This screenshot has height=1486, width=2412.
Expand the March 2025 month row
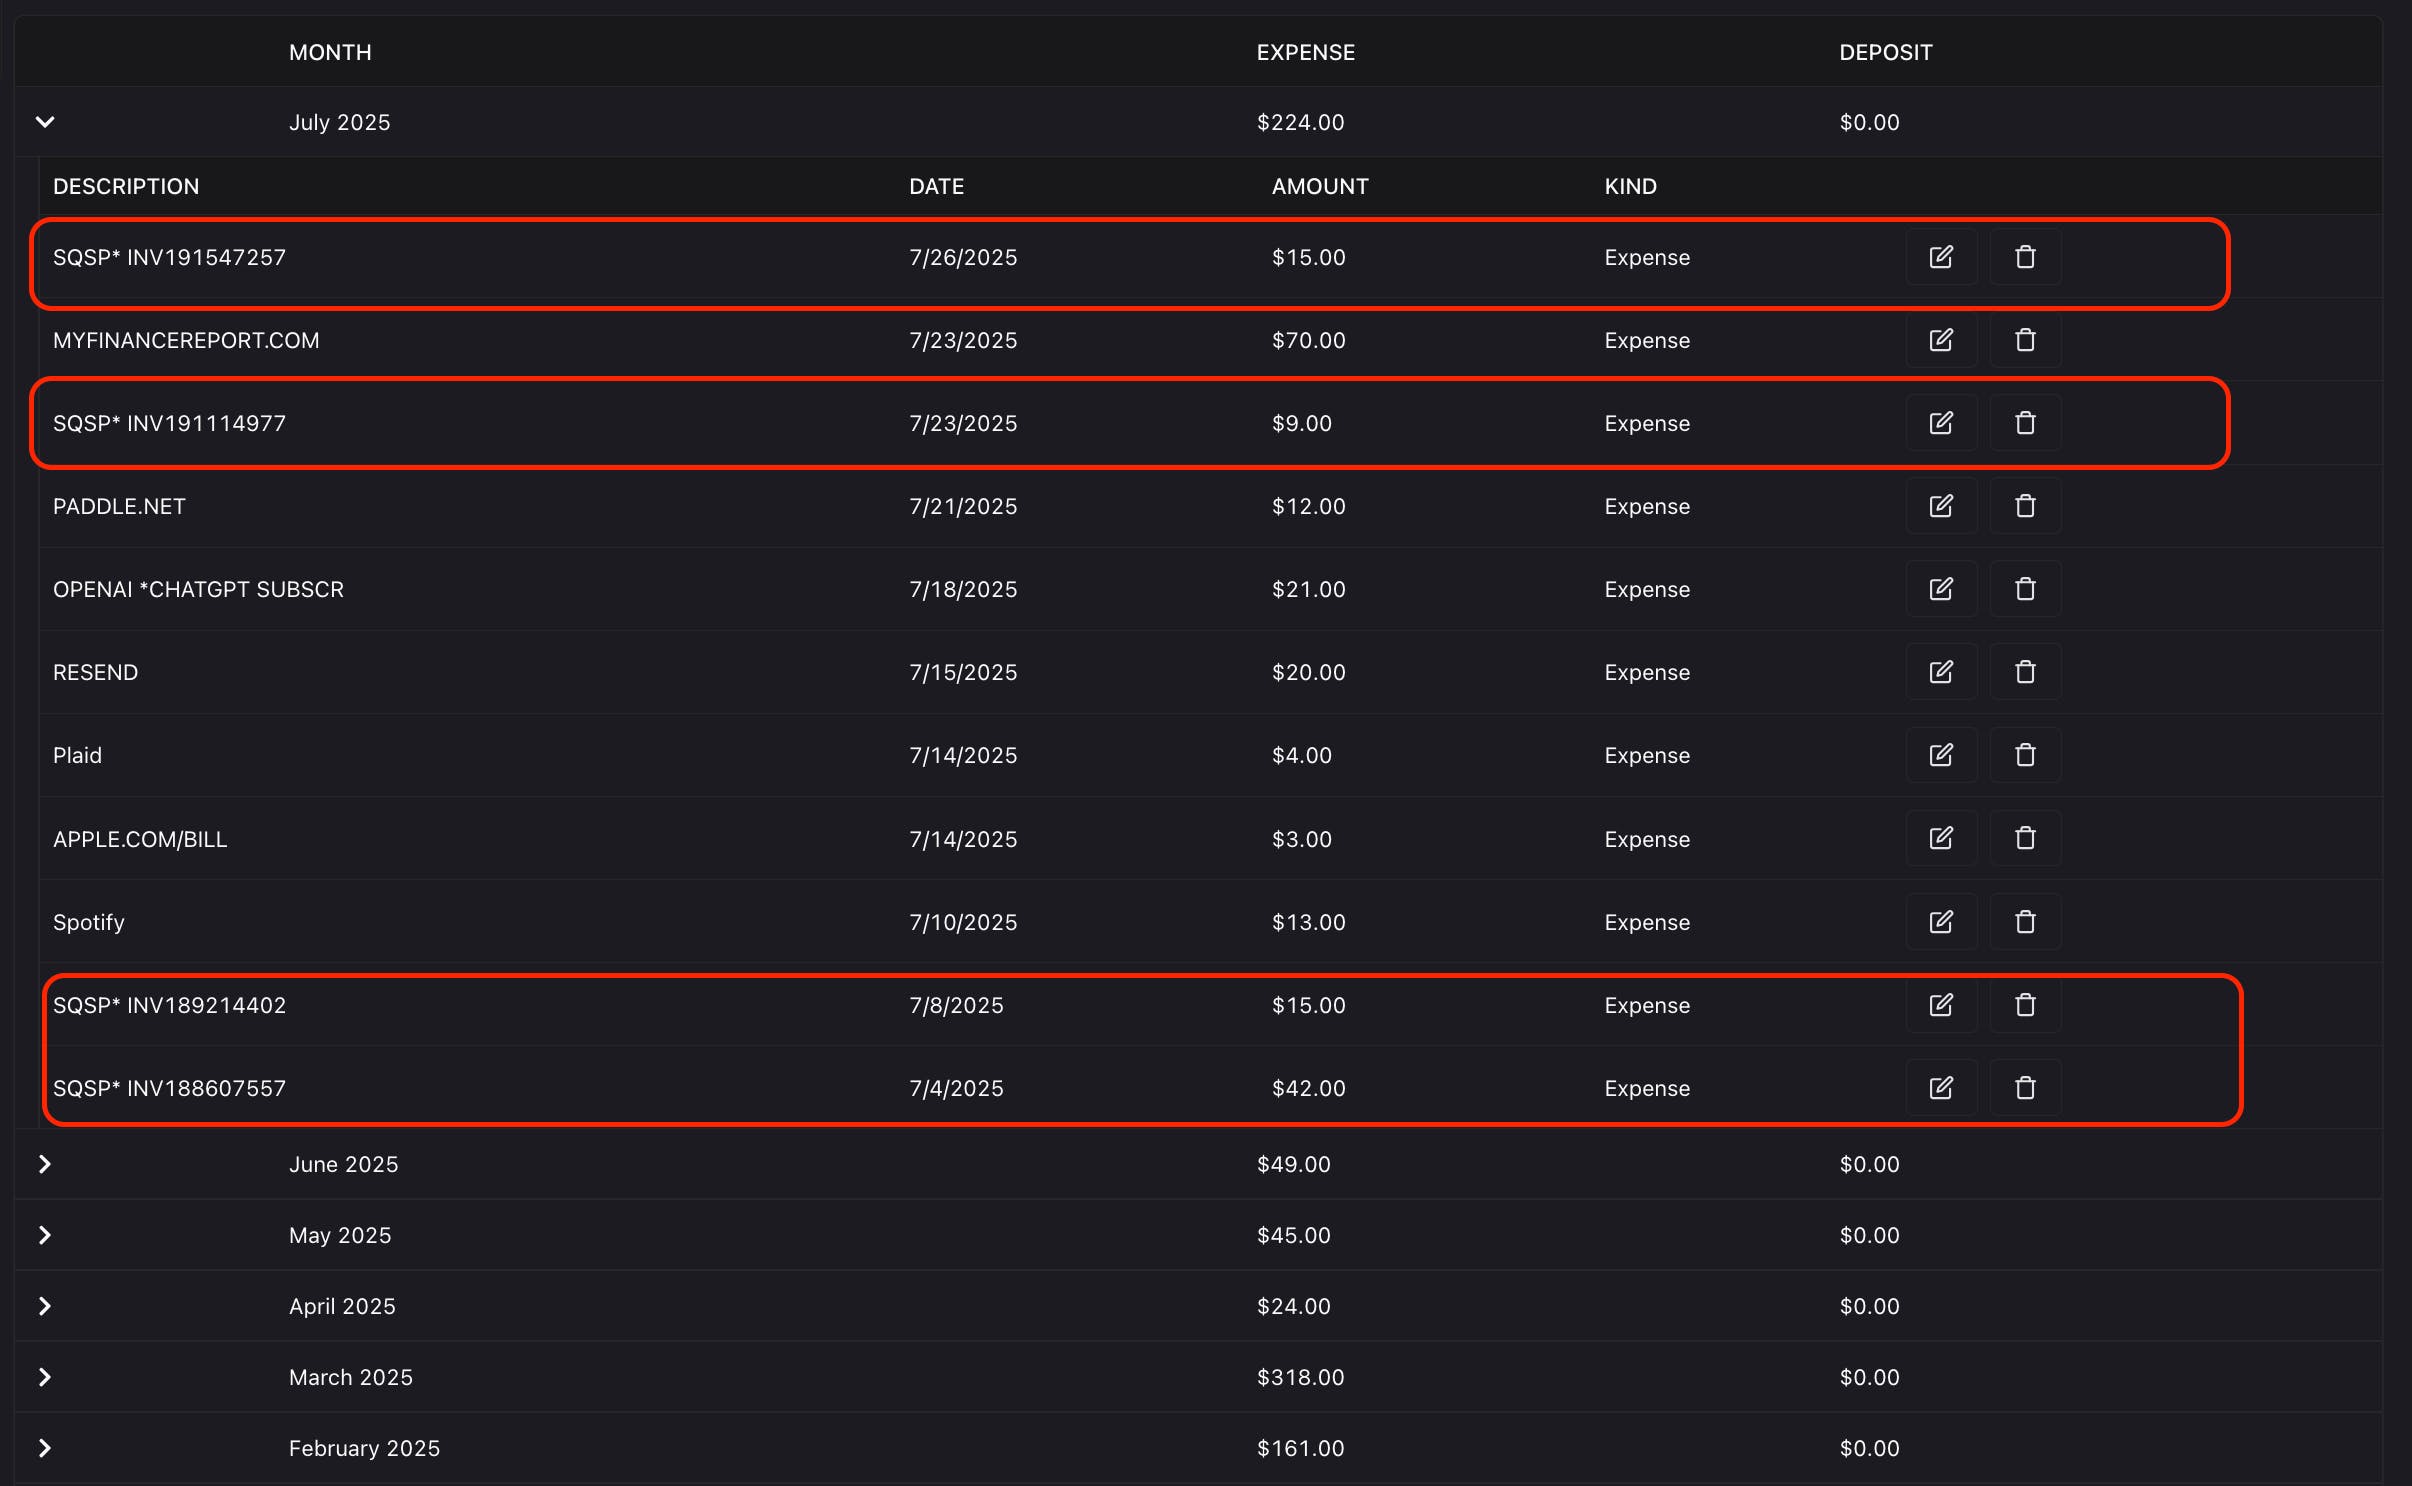[x=45, y=1377]
